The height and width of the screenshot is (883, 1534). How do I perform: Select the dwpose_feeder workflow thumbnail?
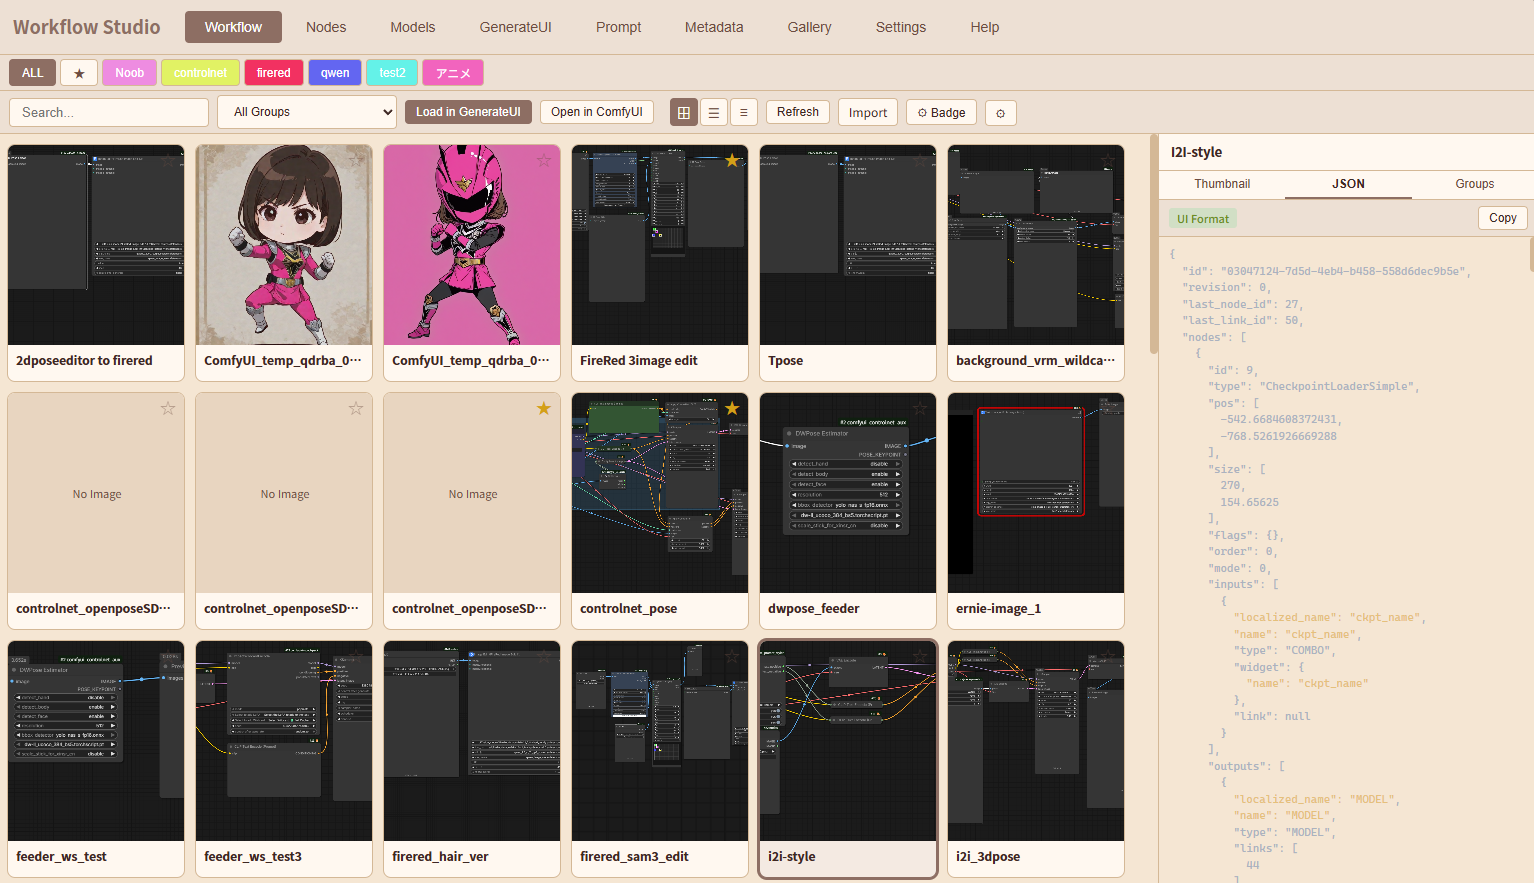click(x=848, y=493)
